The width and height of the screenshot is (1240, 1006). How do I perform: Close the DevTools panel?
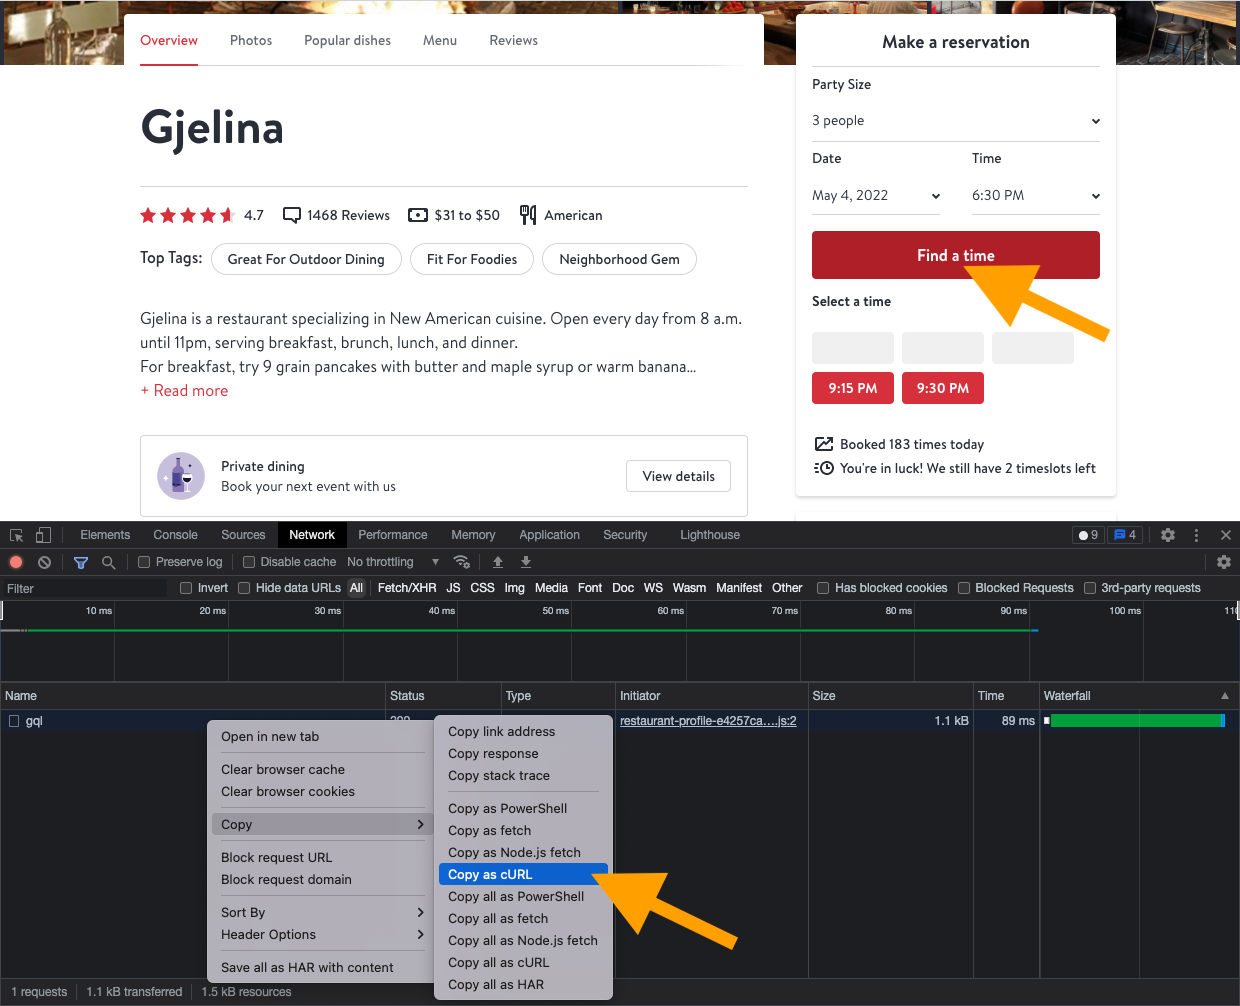1225,535
